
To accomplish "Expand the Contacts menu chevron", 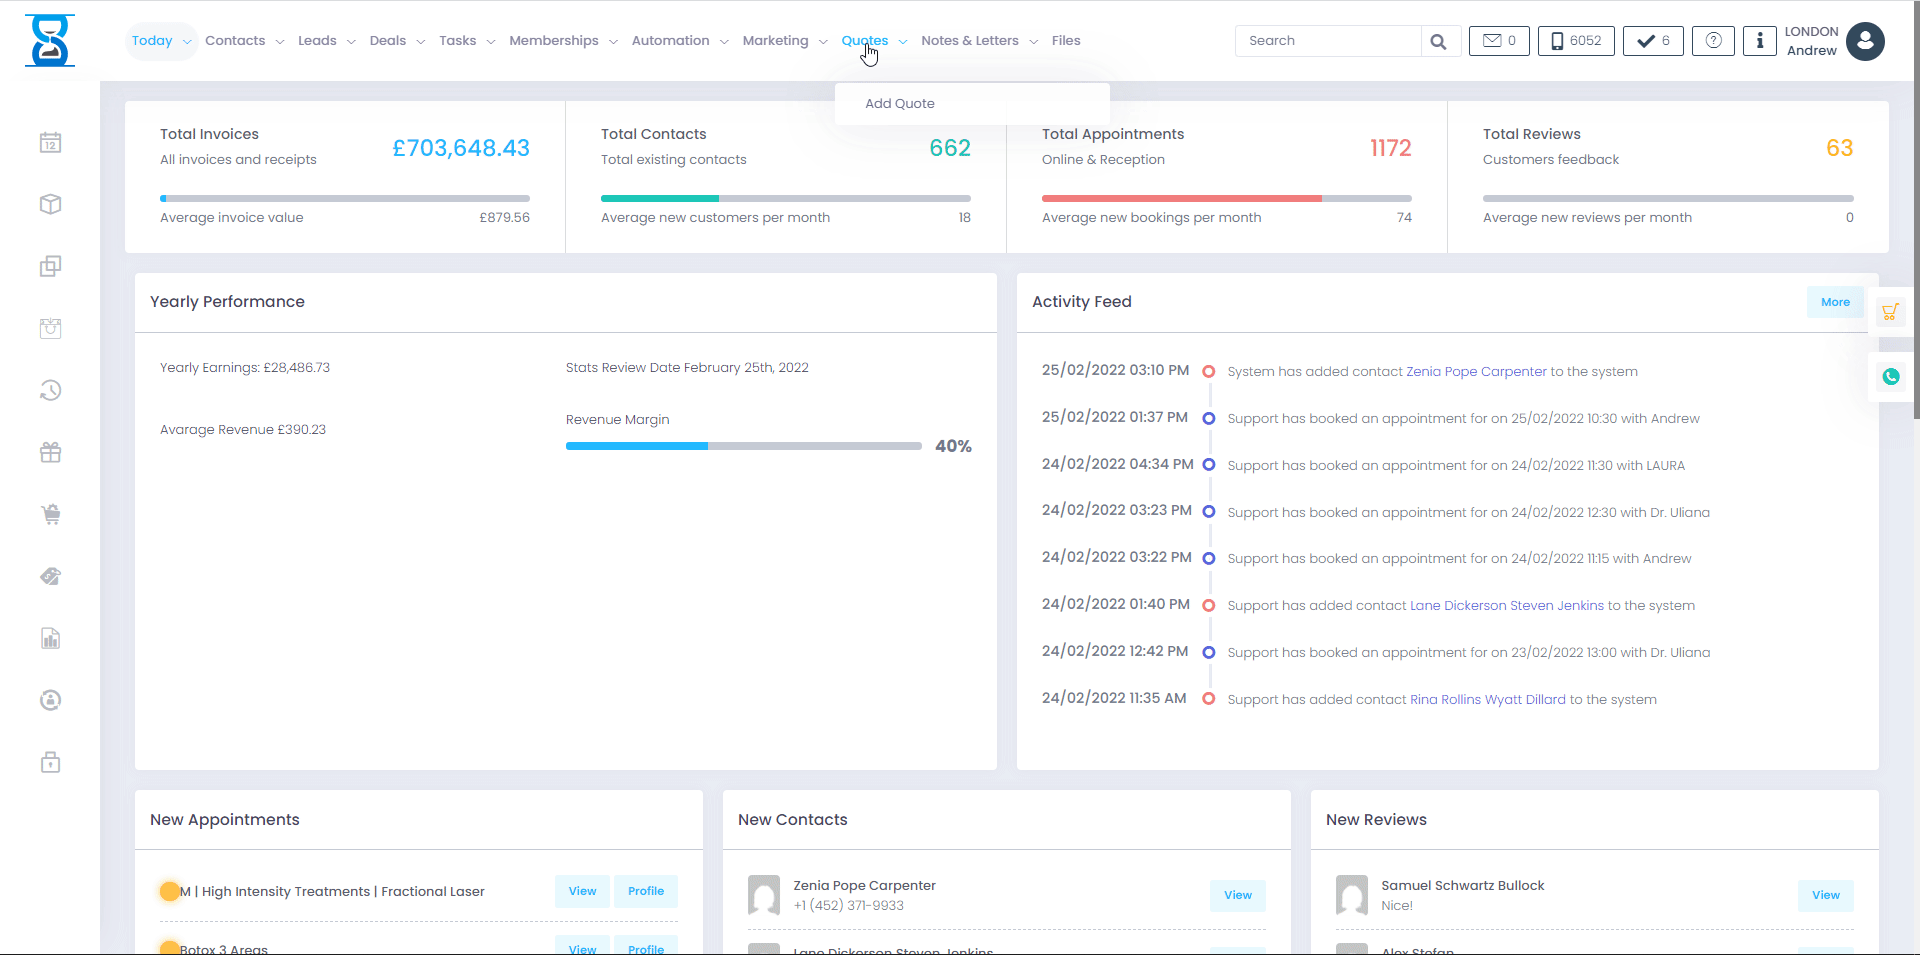I will (280, 41).
